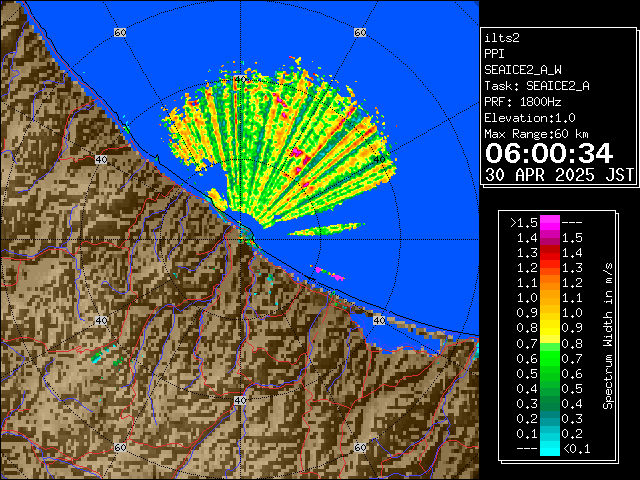Click the magenta patch inside the fan echo
This screenshot has height=480, width=640.
pyautogui.click(x=297, y=152)
